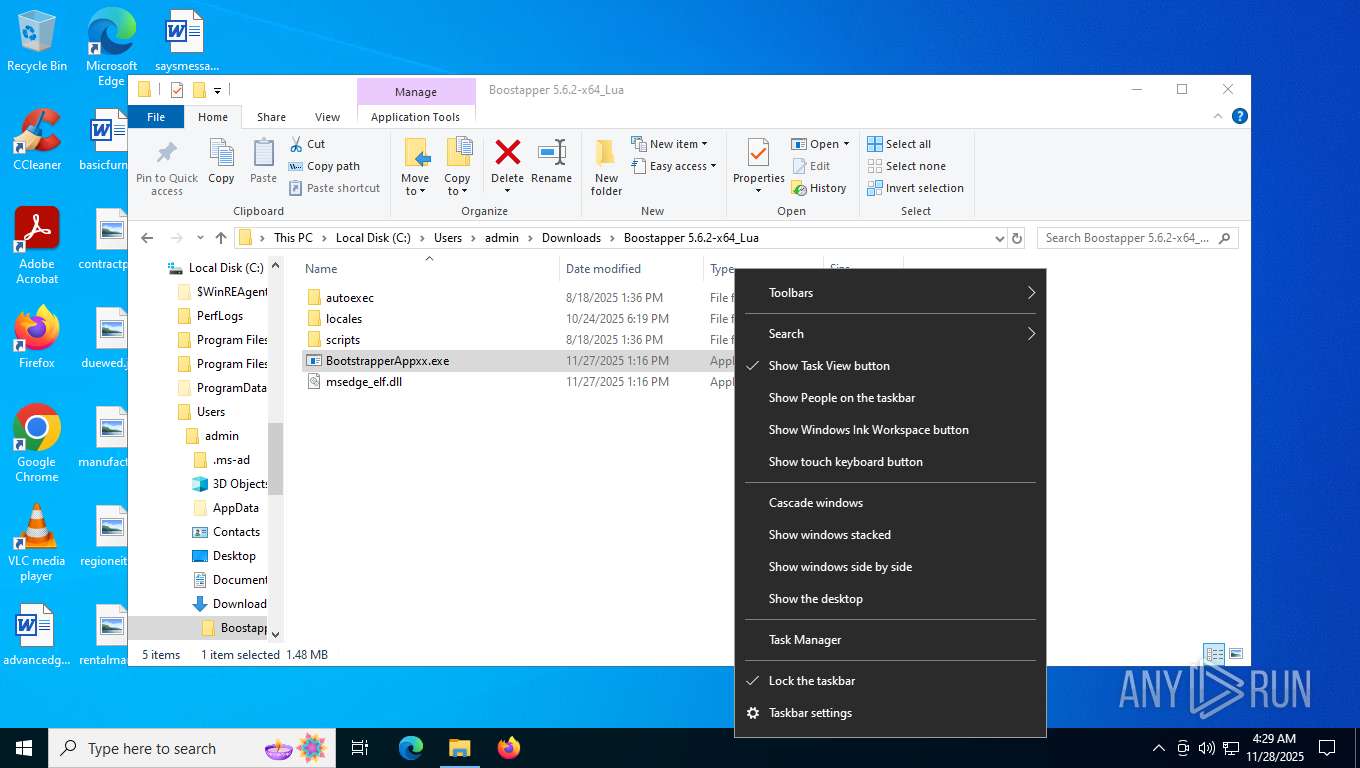Open address bar history dropdown
The width and height of the screenshot is (1360, 768).
pos(999,238)
